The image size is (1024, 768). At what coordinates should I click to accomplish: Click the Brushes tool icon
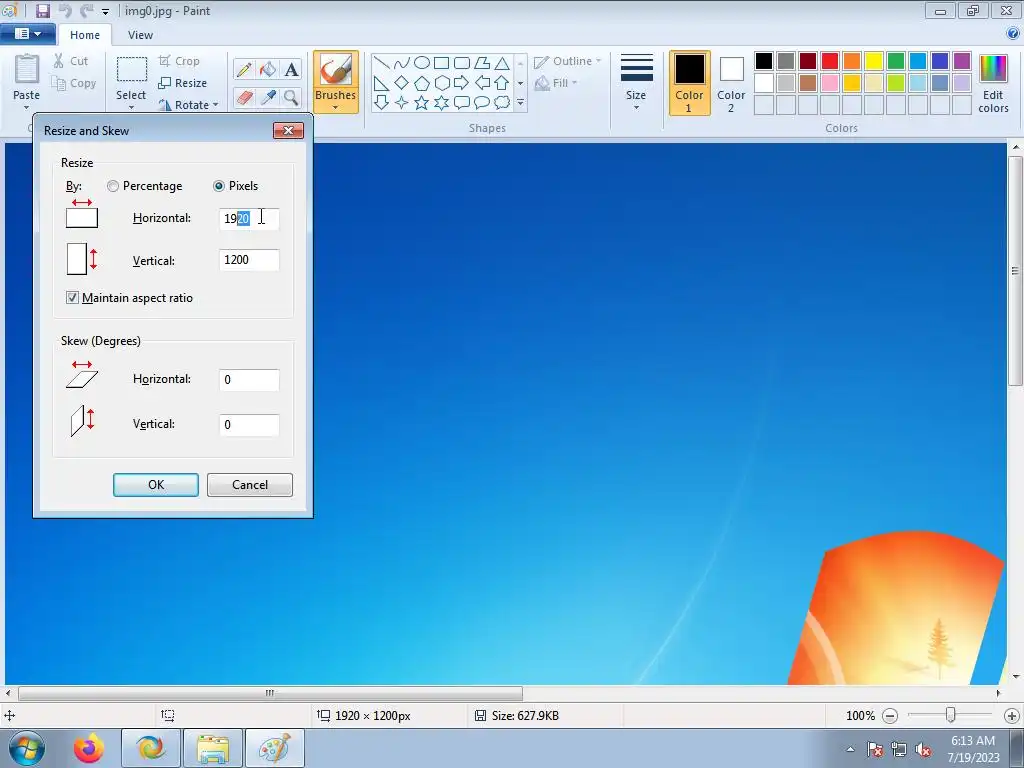(x=336, y=70)
